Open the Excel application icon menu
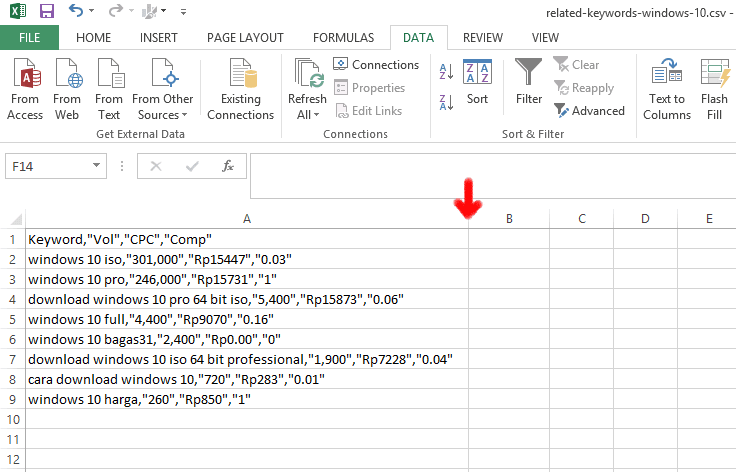The width and height of the screenshot is (736, 472). 18,11
